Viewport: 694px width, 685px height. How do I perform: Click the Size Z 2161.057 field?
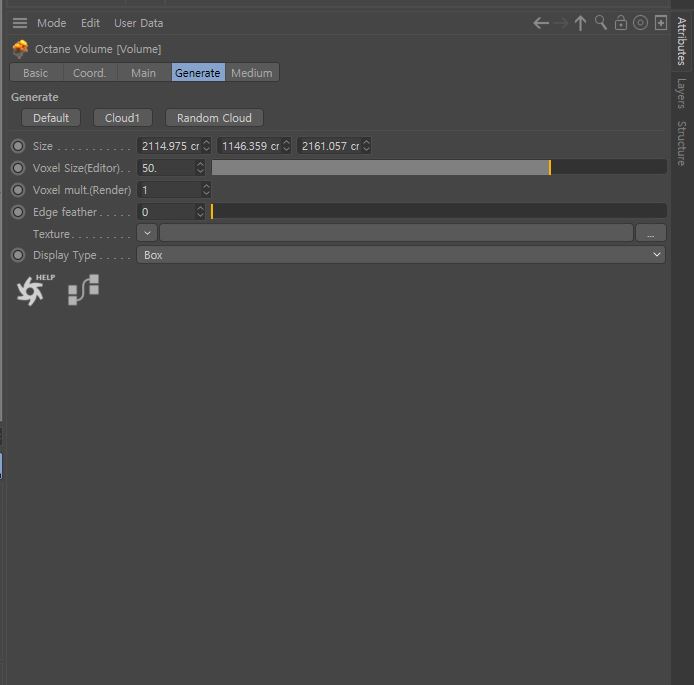[x=330, y=146]
